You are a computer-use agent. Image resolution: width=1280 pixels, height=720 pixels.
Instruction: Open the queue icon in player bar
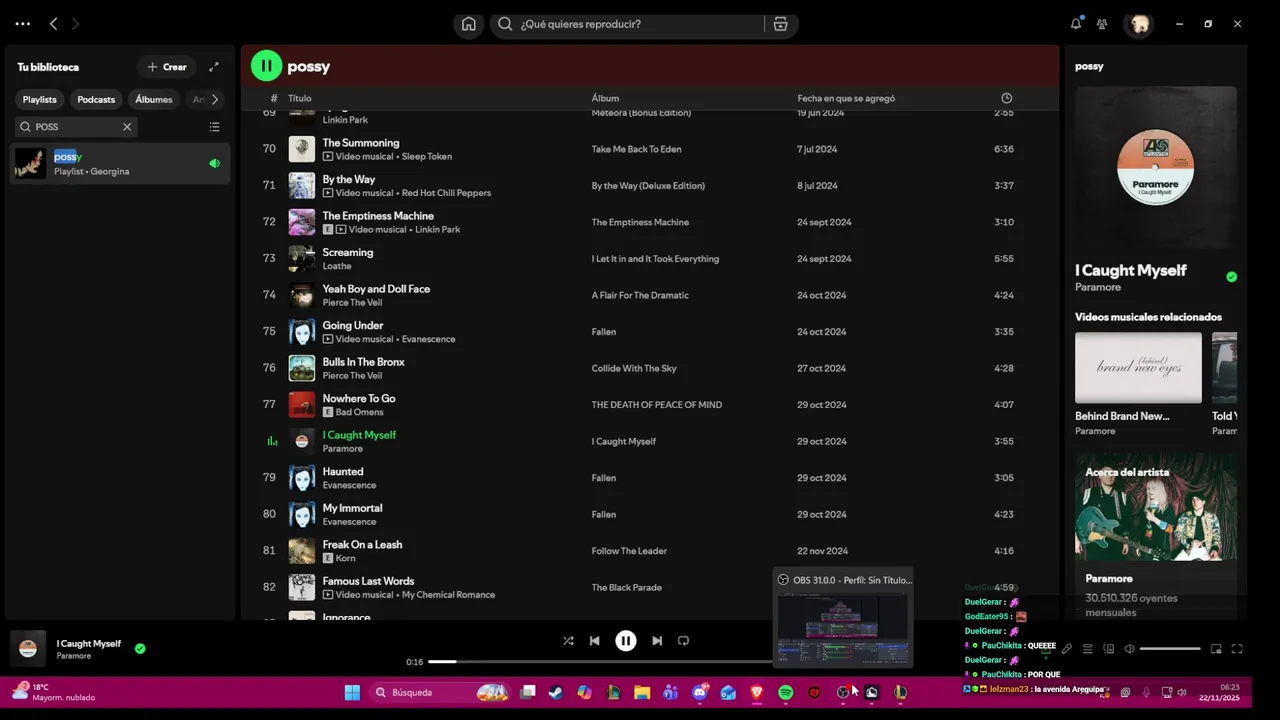pos(1088,649)
